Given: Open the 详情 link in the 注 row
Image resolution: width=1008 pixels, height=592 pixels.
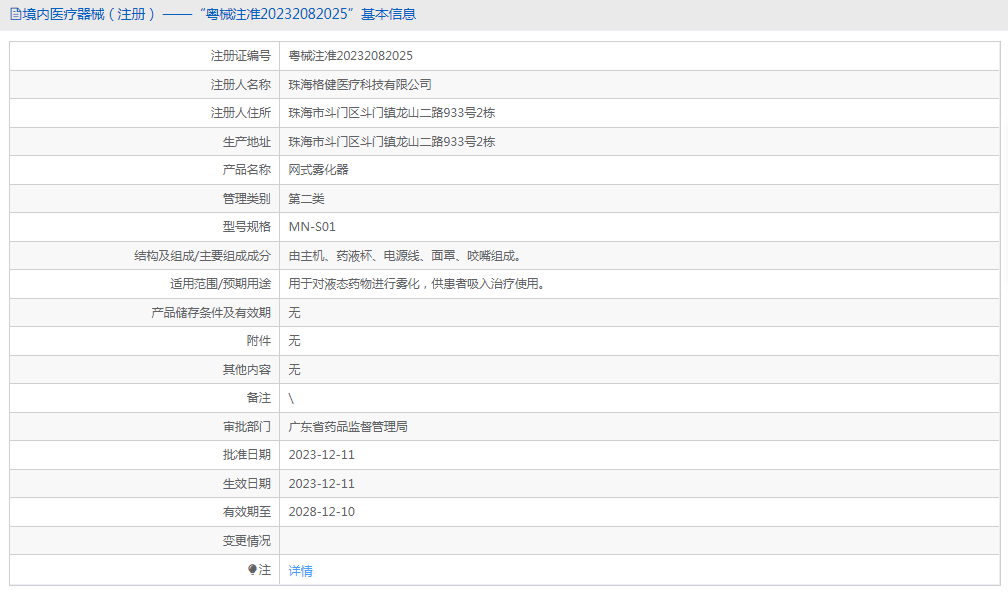Looking at the screenshot, I should click(300, 571).
